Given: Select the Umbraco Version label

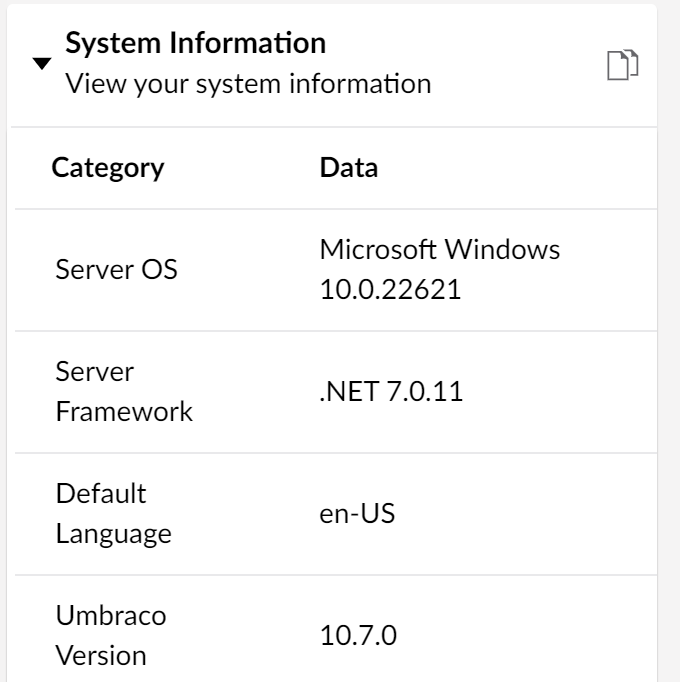Looking at the screenshot, I should (111, 635).
